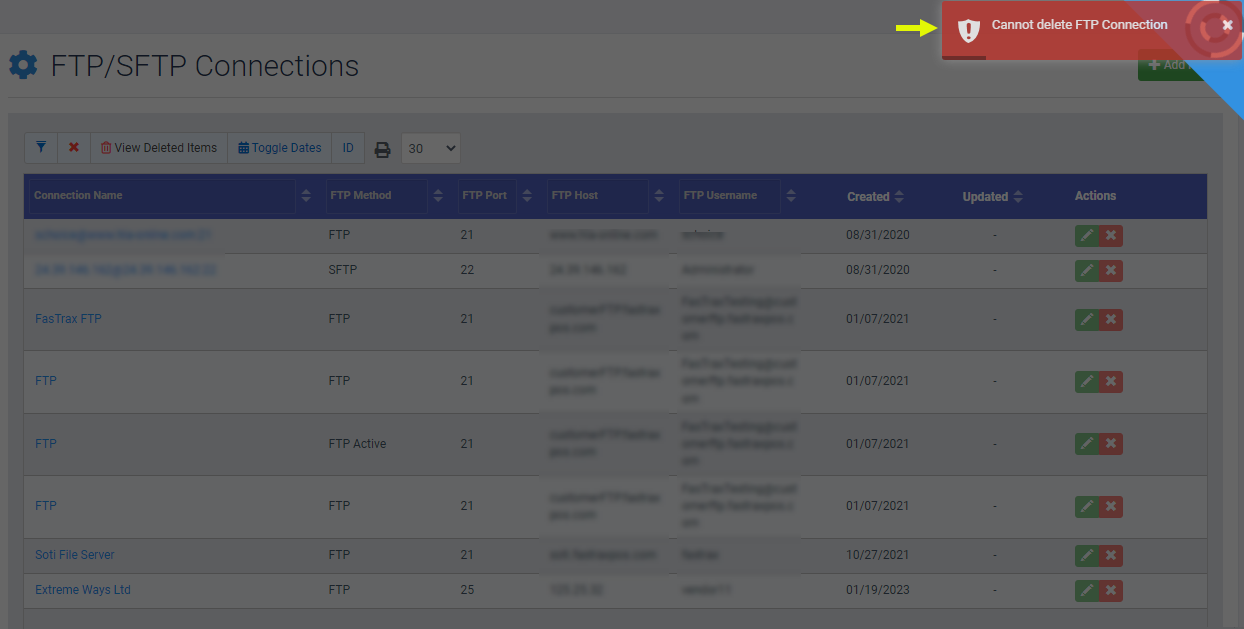This screenshot has height=629, width=1244.
Task: View Deleted Items
Action: pyautogui.click(x=159, y=148)
